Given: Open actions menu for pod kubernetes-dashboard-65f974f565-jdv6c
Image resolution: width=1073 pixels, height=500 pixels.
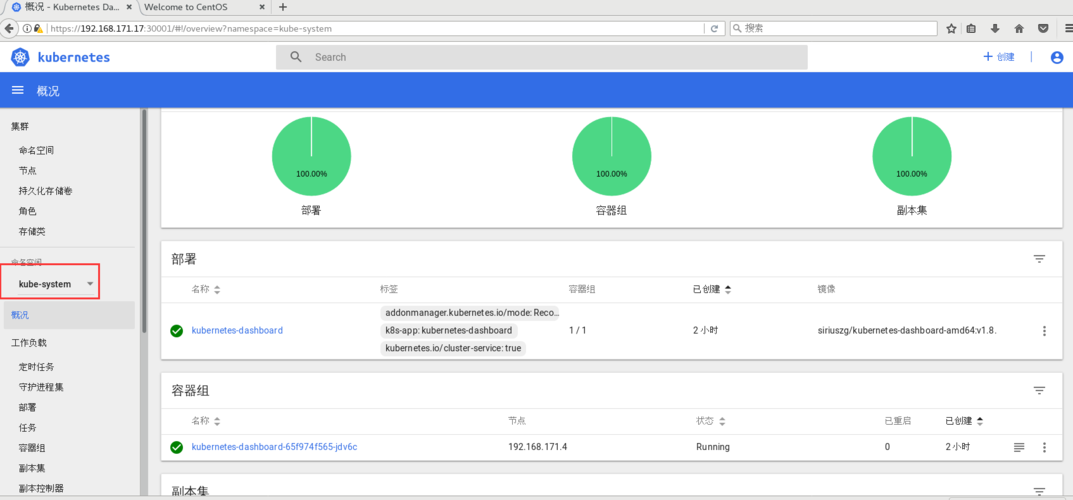Looking at the screenshot, I should (1044, 447).
